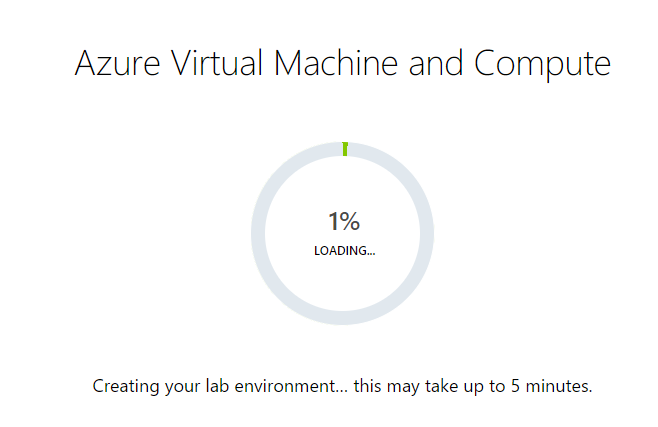Screen dimensions: 658x427
Task: Click the percent sign beside the 1
Action: [x=350, y=222]
